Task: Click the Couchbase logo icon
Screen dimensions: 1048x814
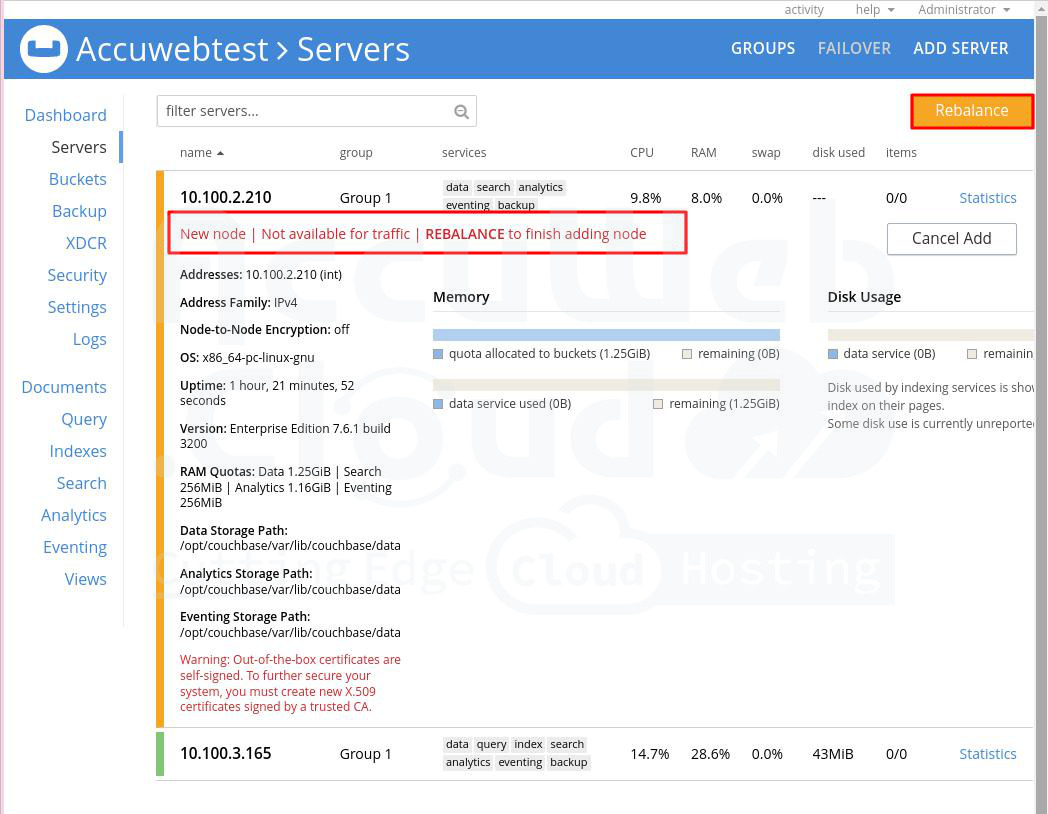Action: [x=44, y=49]
